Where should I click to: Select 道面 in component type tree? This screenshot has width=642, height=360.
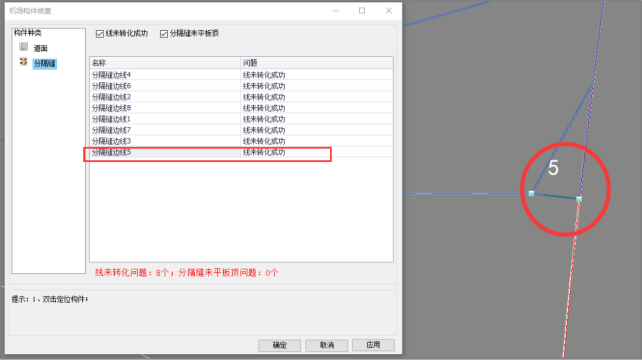[x=41, y=48]
